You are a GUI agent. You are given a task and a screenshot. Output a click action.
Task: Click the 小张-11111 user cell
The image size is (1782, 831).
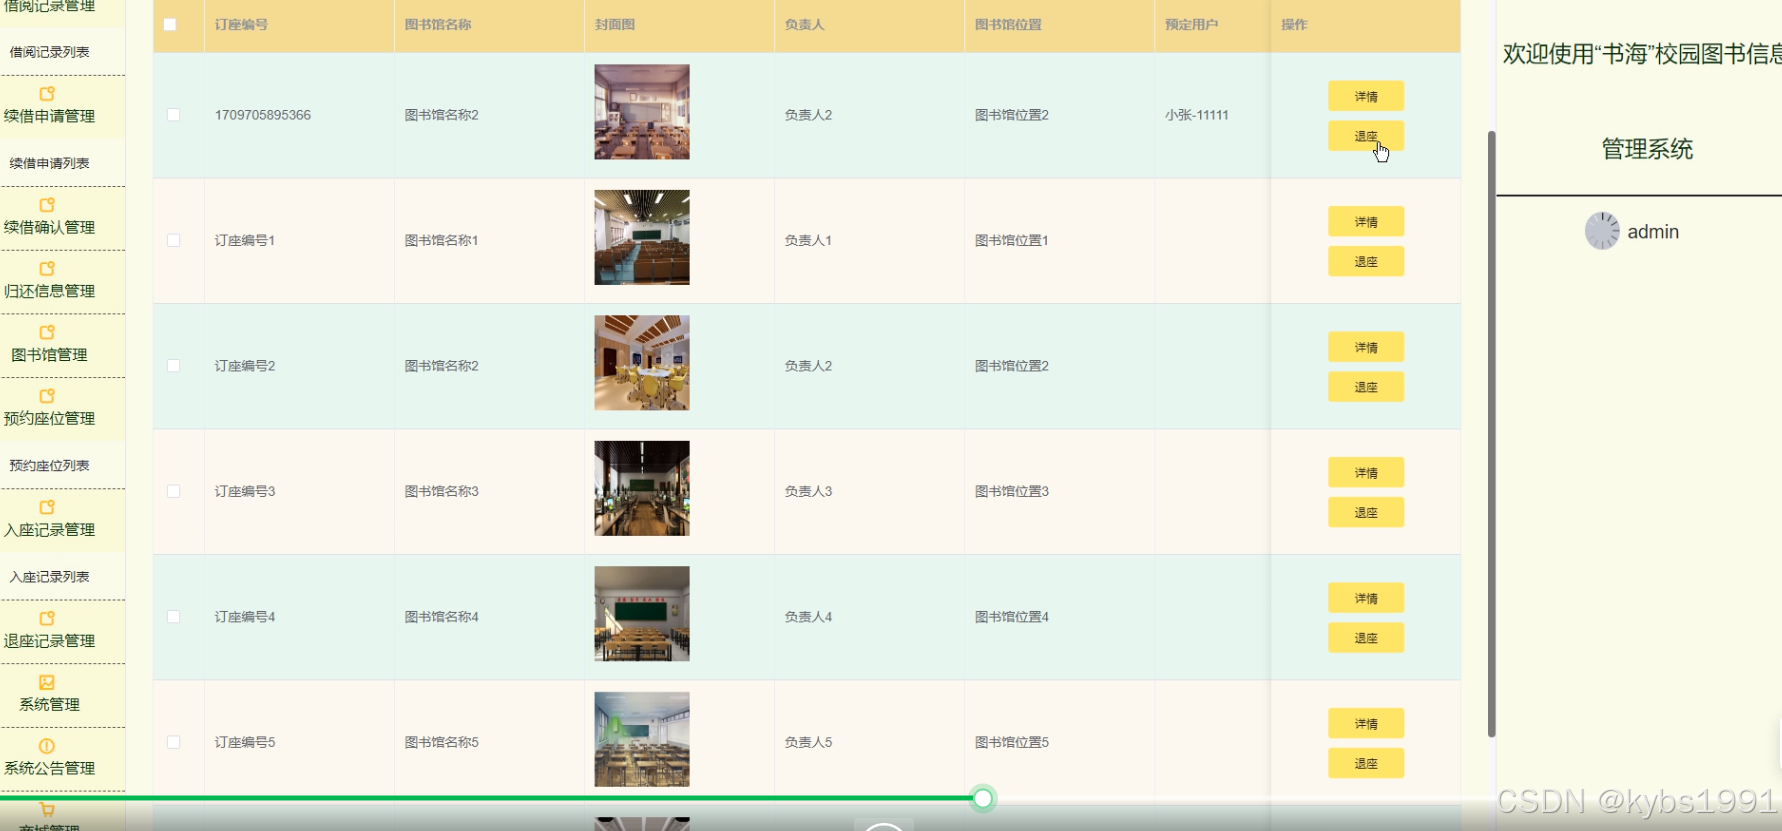point(1197,115)
